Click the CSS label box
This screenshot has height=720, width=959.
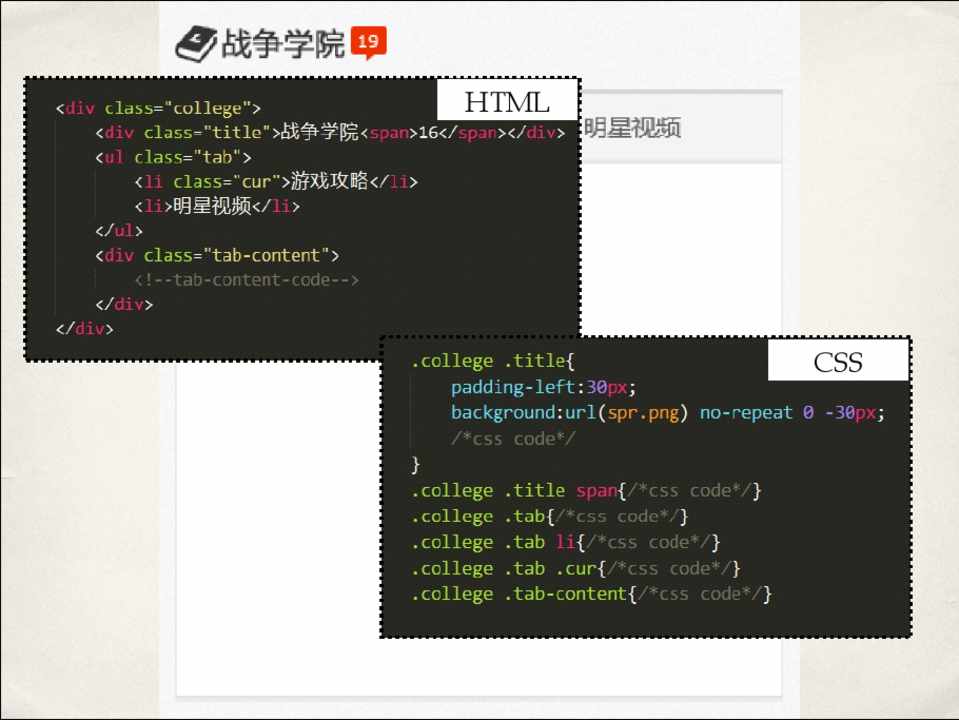coord(838,361)
